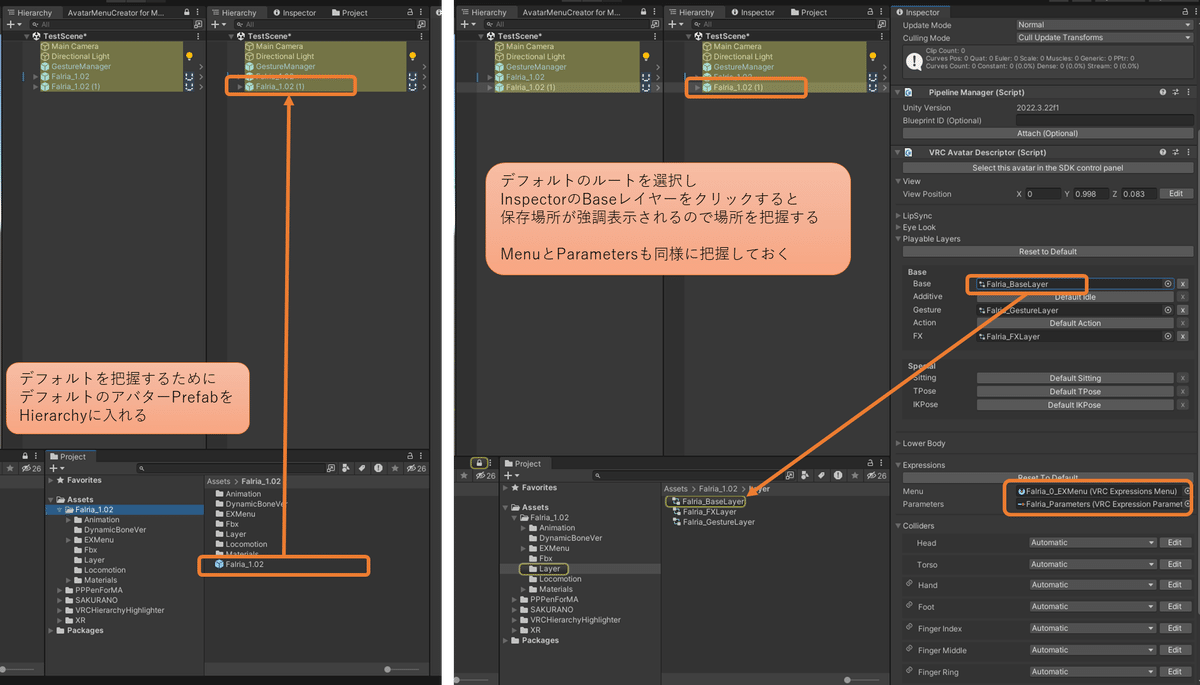Viewport: 1200px width, 685px height.
Task: Click the X next to TPose layer
Action: (1183, 391)
